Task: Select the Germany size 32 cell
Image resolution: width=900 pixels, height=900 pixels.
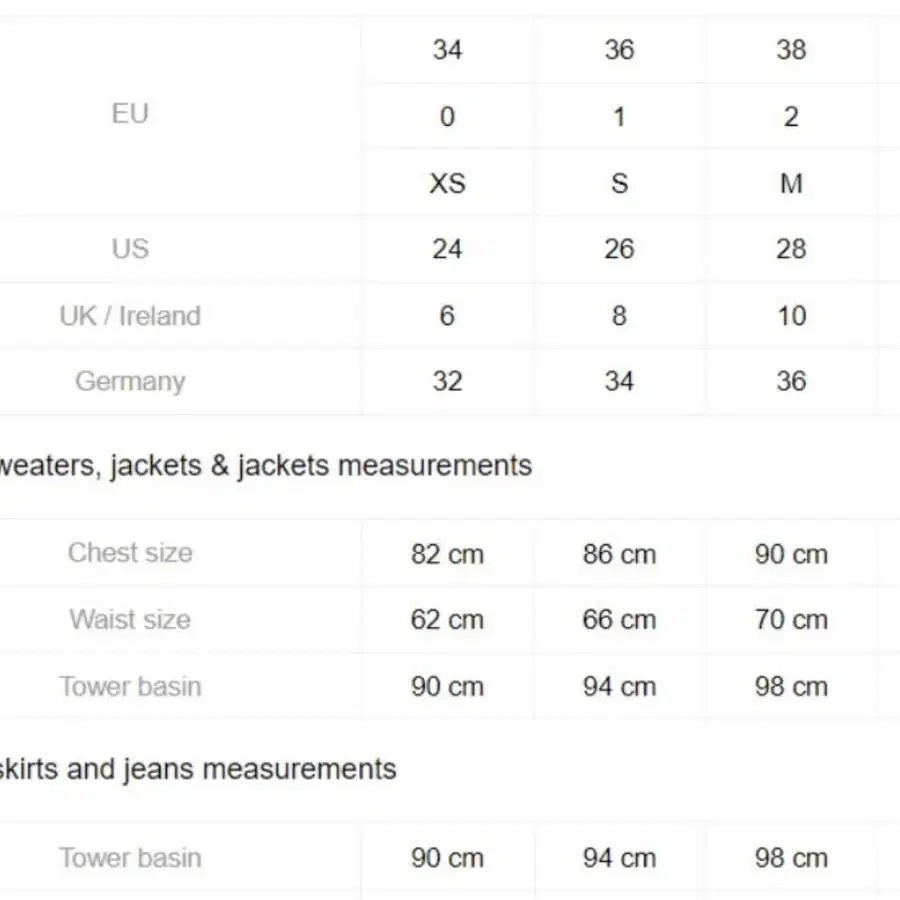Action: [x=448, y=381]
